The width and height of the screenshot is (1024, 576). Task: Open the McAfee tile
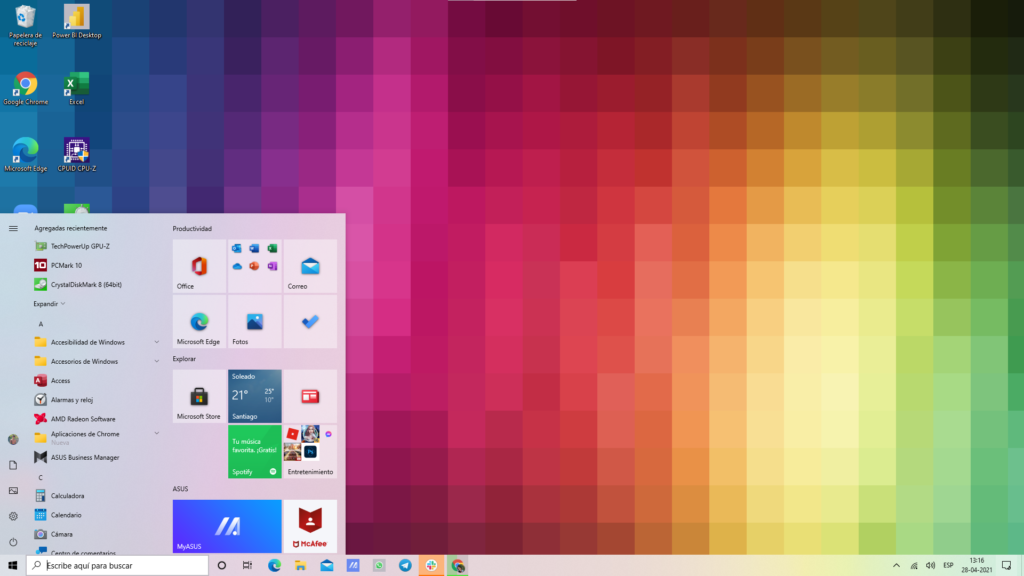pyautogui.click(x=310, y=526)
